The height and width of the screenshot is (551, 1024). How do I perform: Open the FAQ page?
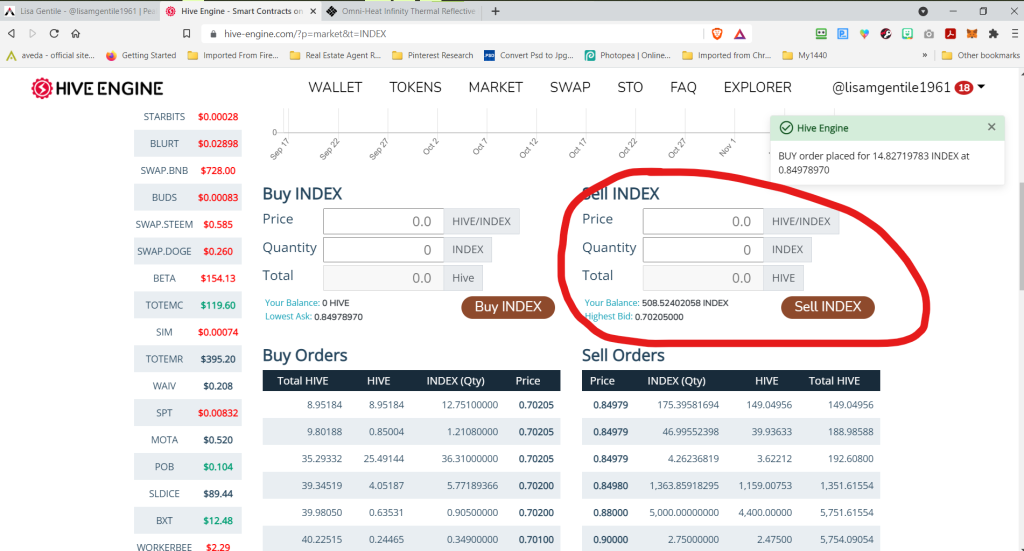(x=683, y=87)
